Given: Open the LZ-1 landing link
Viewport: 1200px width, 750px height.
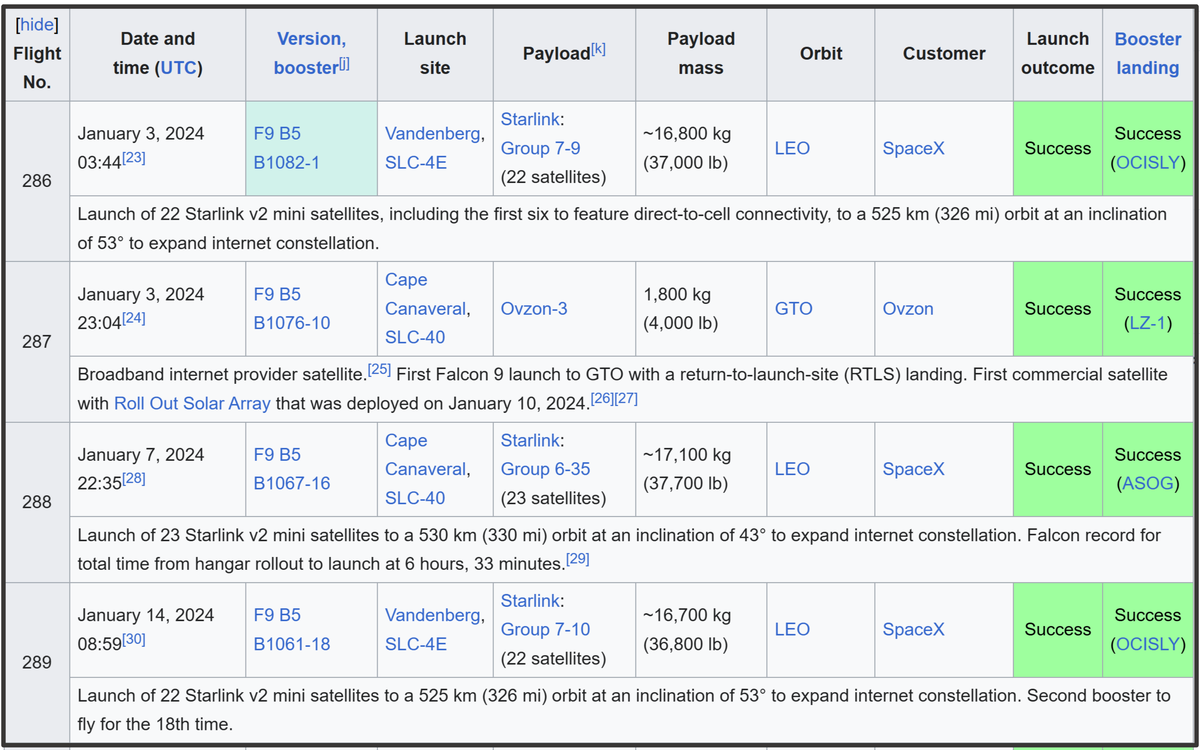Looking at the screenshot, I should click(1148, 323).
